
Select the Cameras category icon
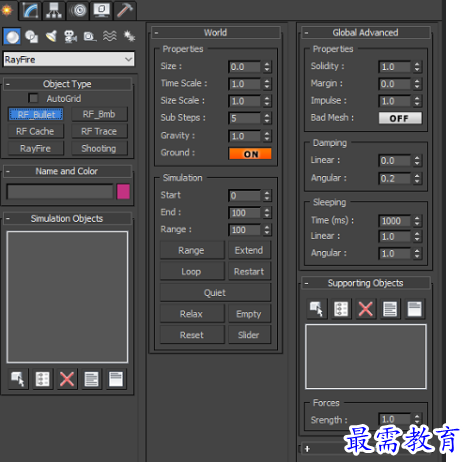tap(70, 36)
